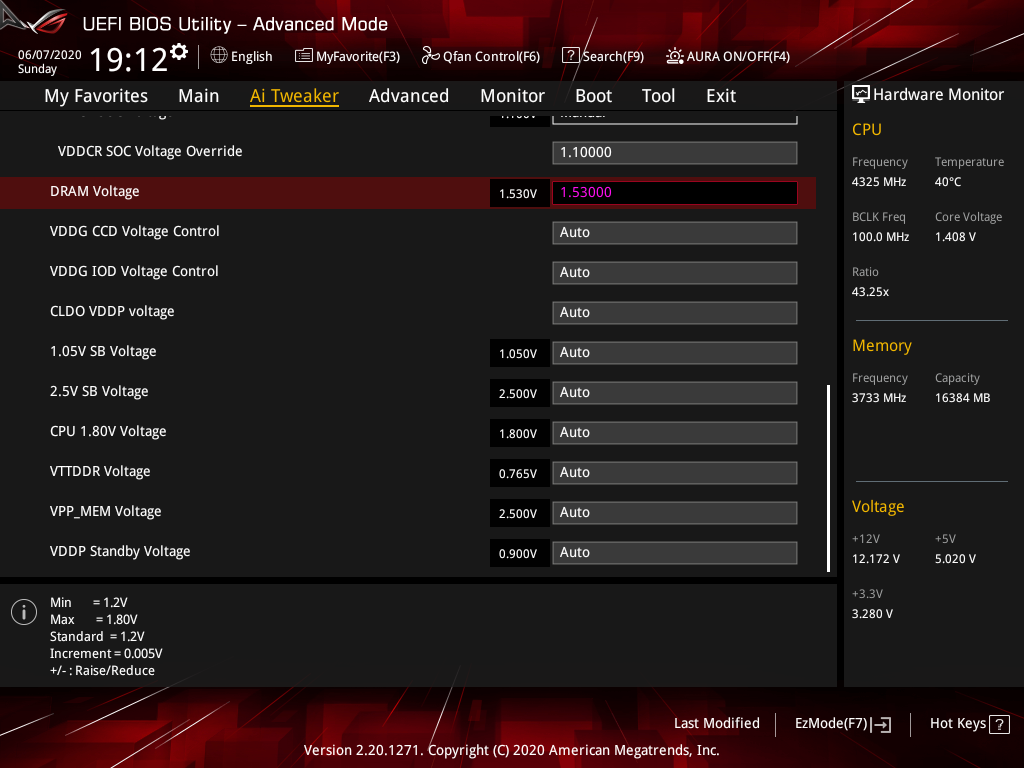Click CPU temperature 40°C value
The width and height of the screenshot is (1024, 768).
948,182
